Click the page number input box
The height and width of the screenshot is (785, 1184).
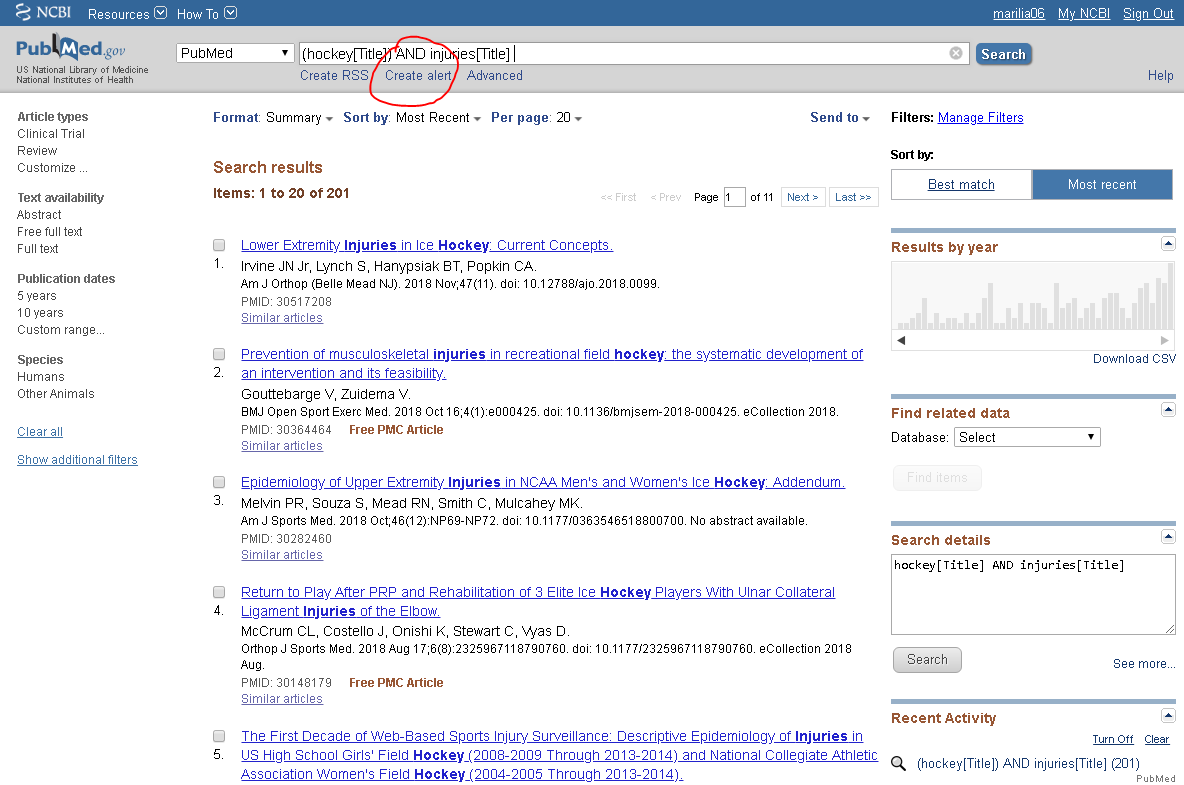click(734, 197)
